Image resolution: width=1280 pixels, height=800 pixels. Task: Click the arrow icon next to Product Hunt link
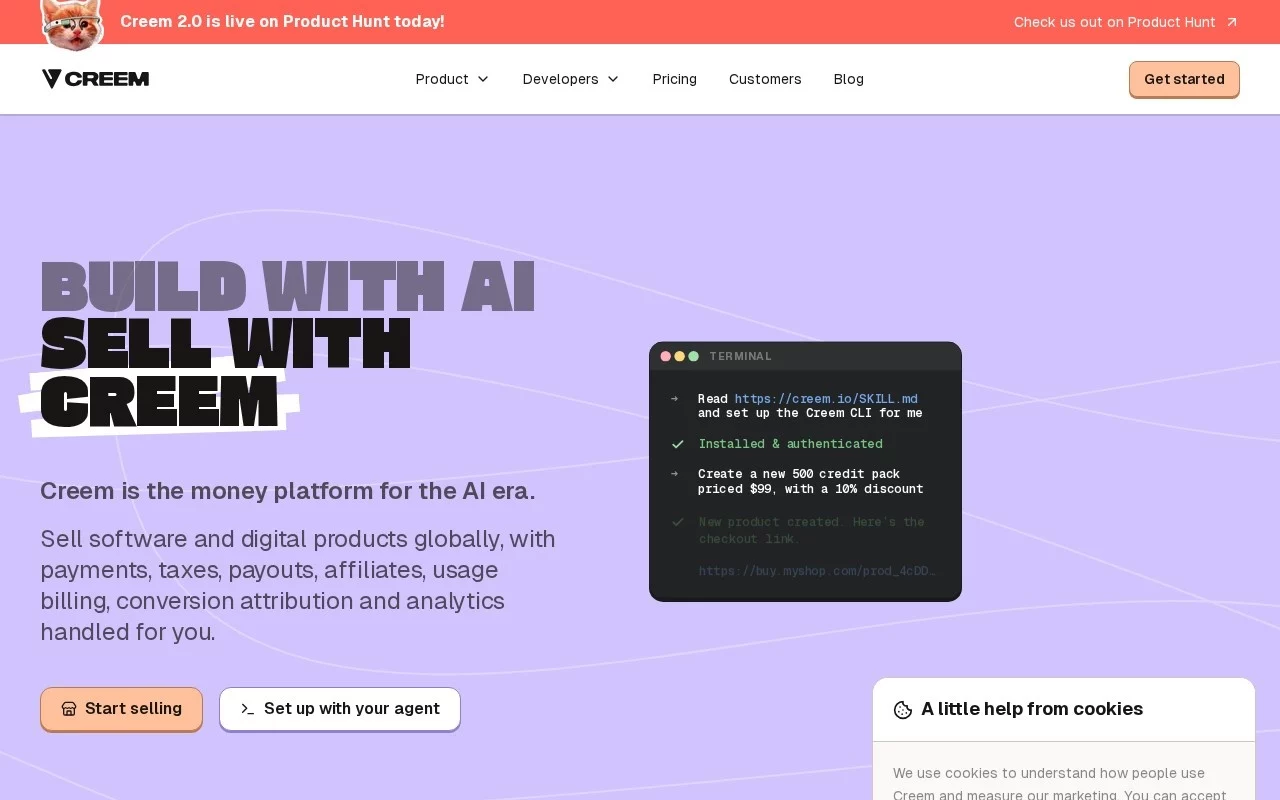(1232, 22)
